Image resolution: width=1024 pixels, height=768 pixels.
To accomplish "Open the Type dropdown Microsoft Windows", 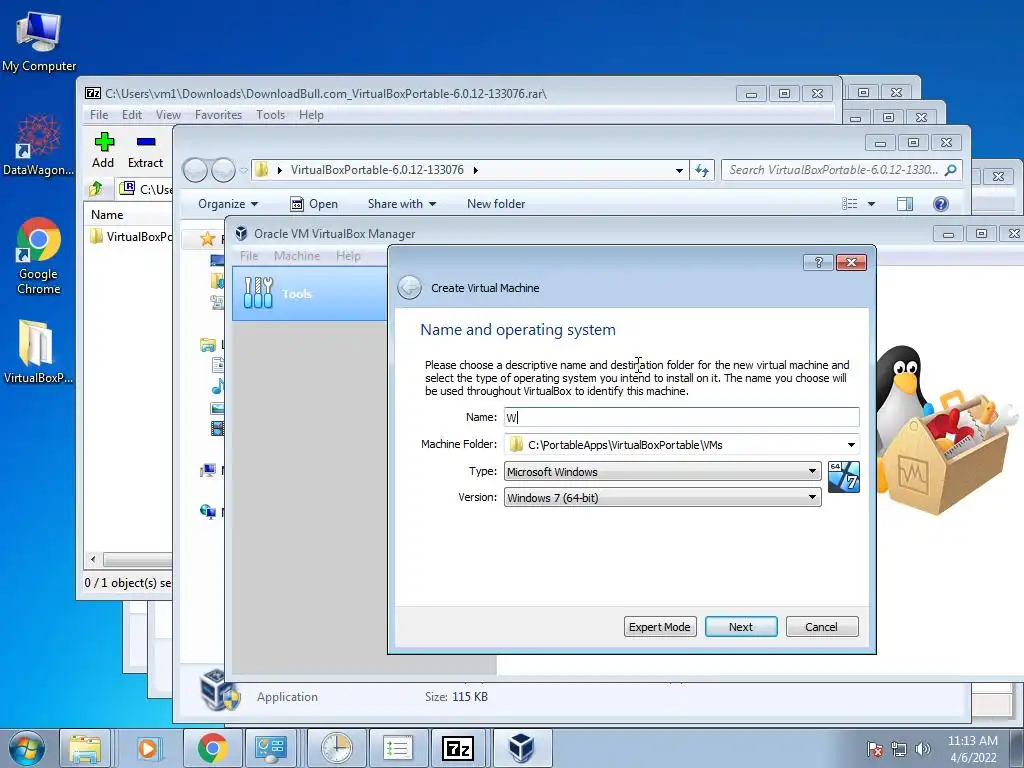I will [662, 472].
